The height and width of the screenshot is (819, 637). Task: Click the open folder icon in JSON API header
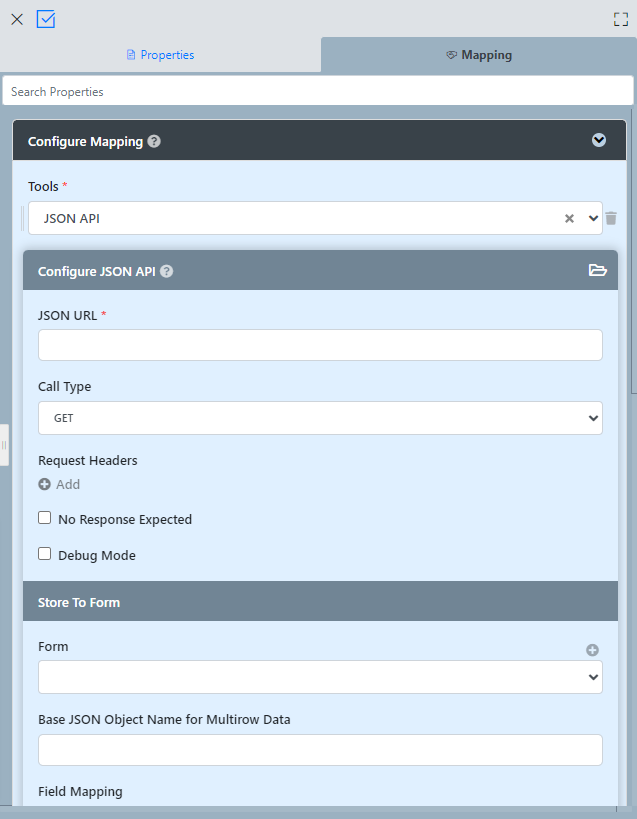(598, 270)
